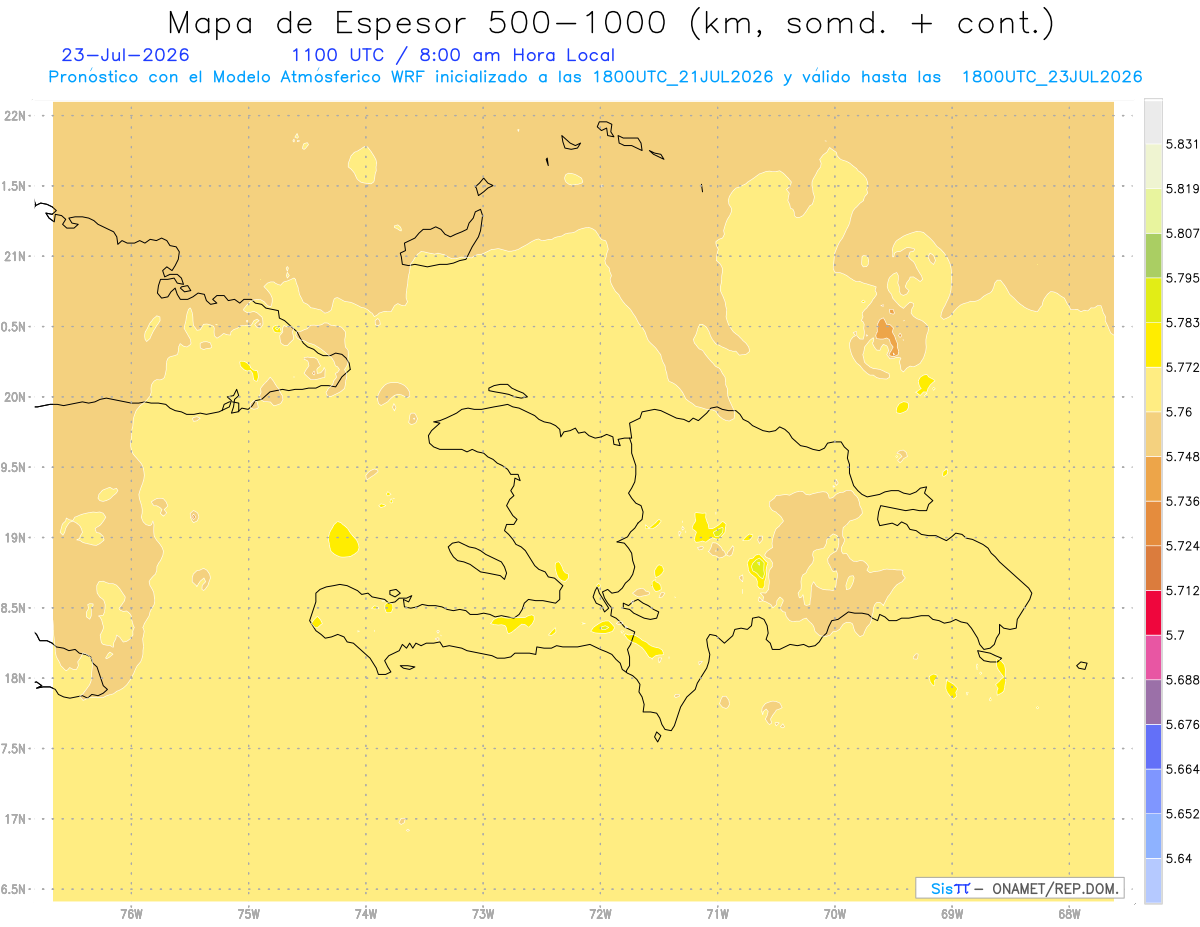Click the legend value 5.748

click(1182, 456)
